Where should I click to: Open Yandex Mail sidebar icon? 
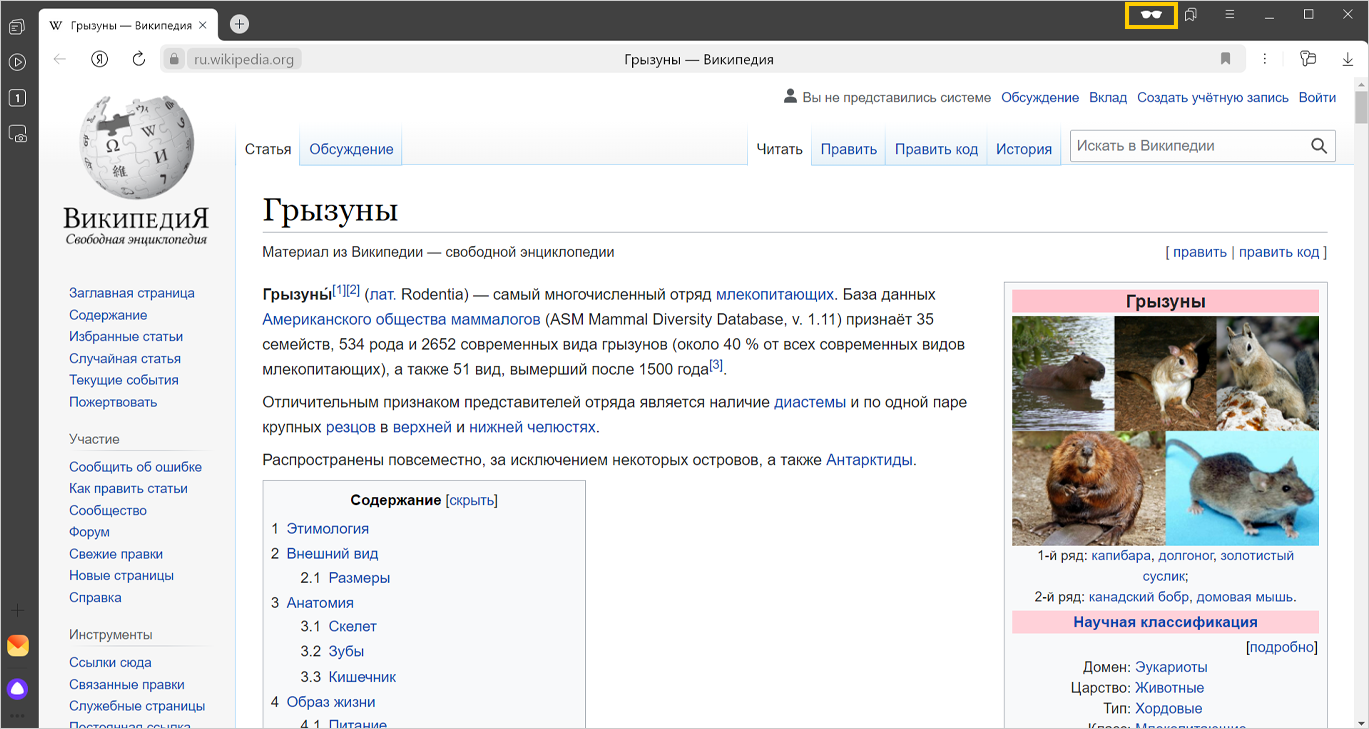click(x=17, y=646)
